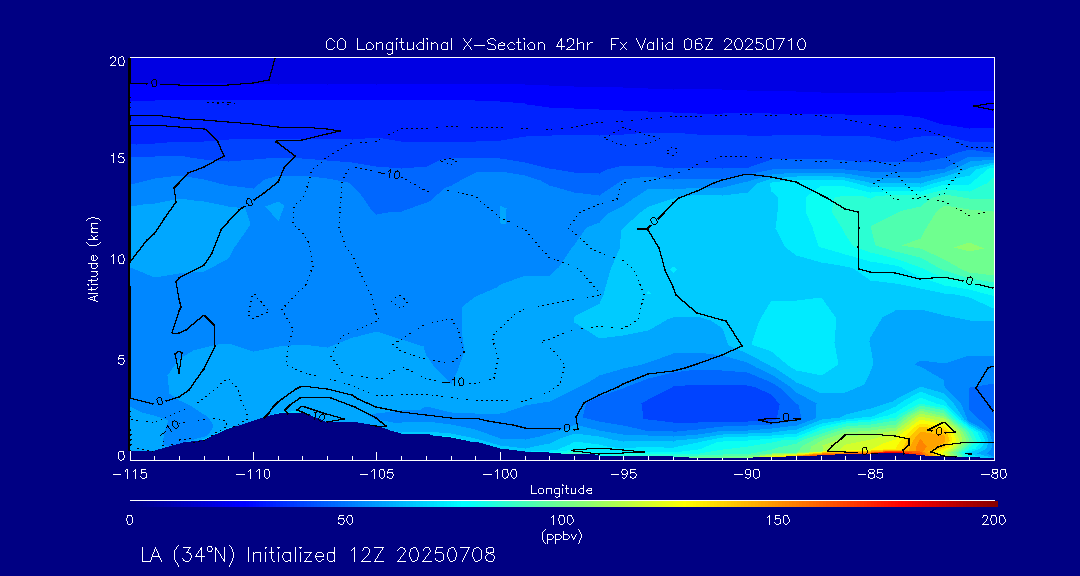Select the longitude tick label '-105'

pyautogui.click(x=376, y=475)
